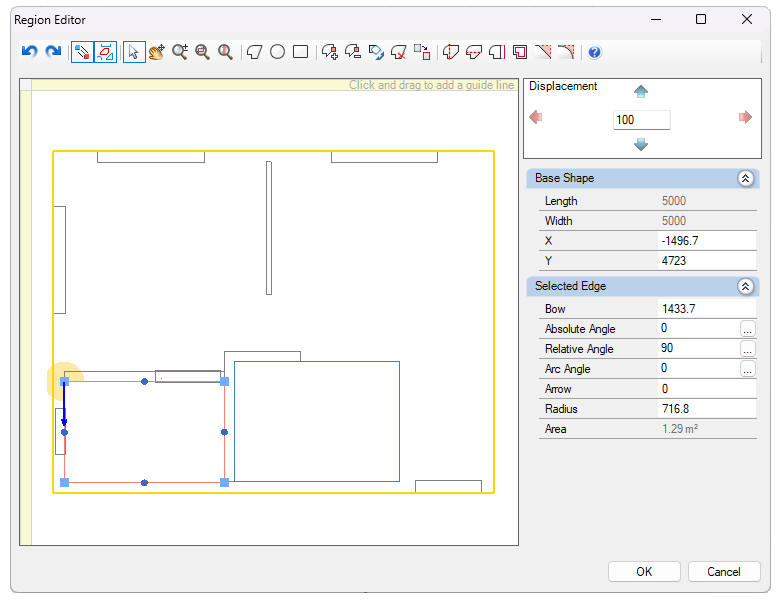This screenshot has height=600, width=777.
Task: Select the polygon shape tool
Action: [255, 52]
